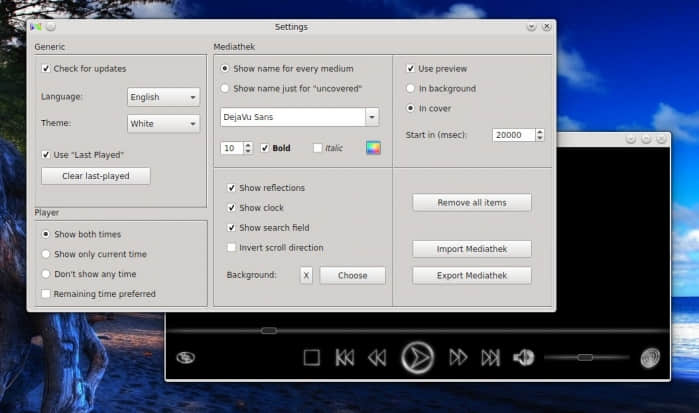This screenshot has height=413, width=699.
Task: Mute audio with the speaker icon
Action: point(523,357)
